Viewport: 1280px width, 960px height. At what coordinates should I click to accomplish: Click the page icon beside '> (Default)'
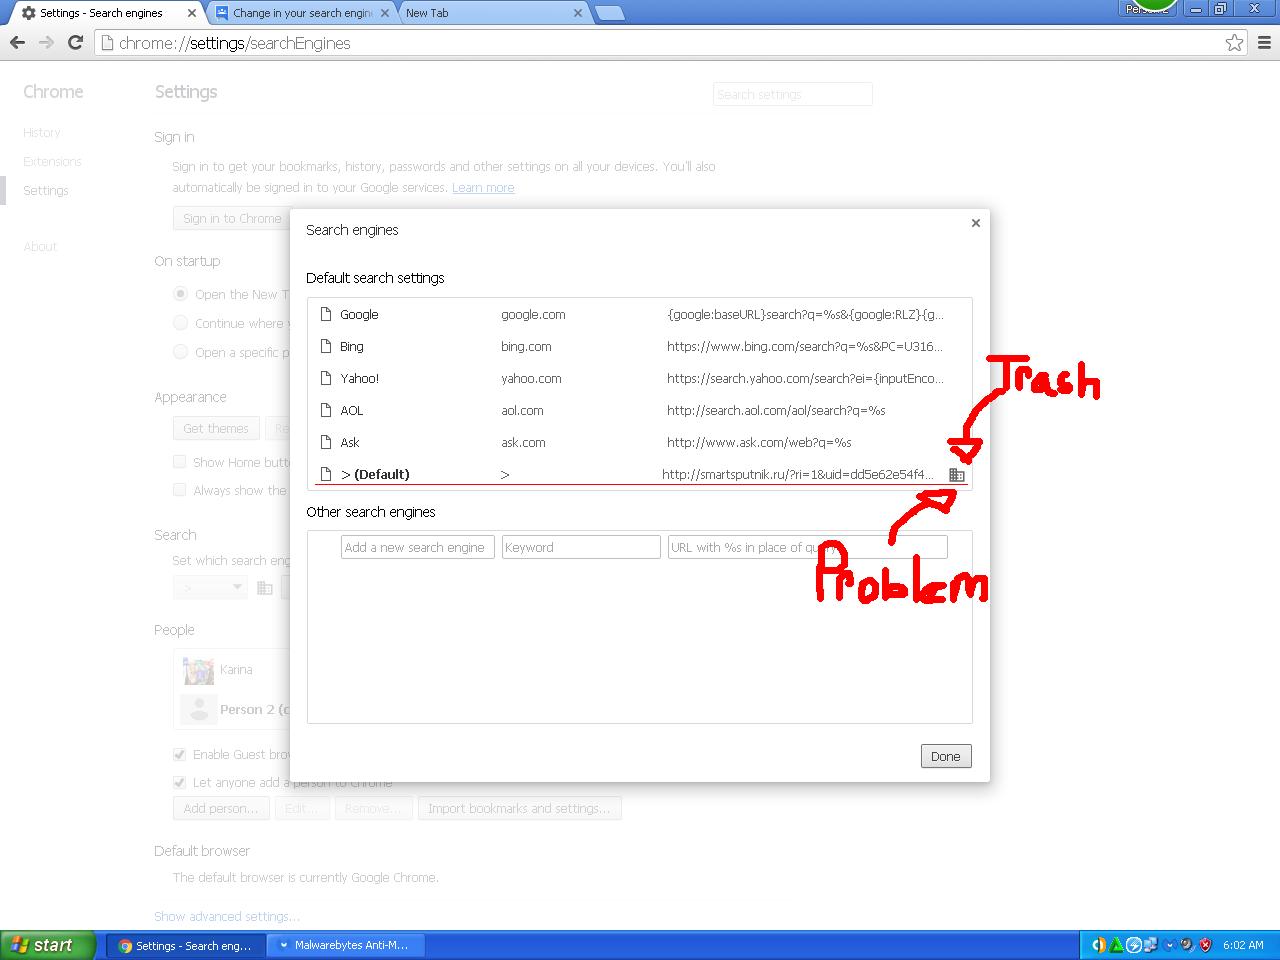[325, 474]
